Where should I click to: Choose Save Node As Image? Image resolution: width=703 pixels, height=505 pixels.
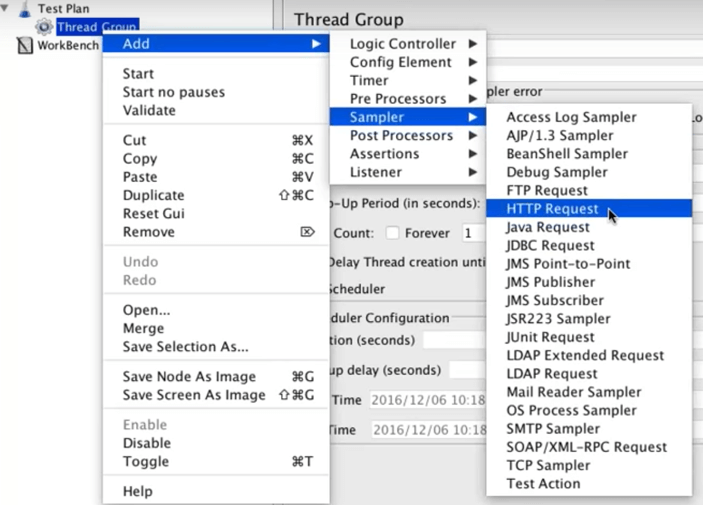click(189, 377)
